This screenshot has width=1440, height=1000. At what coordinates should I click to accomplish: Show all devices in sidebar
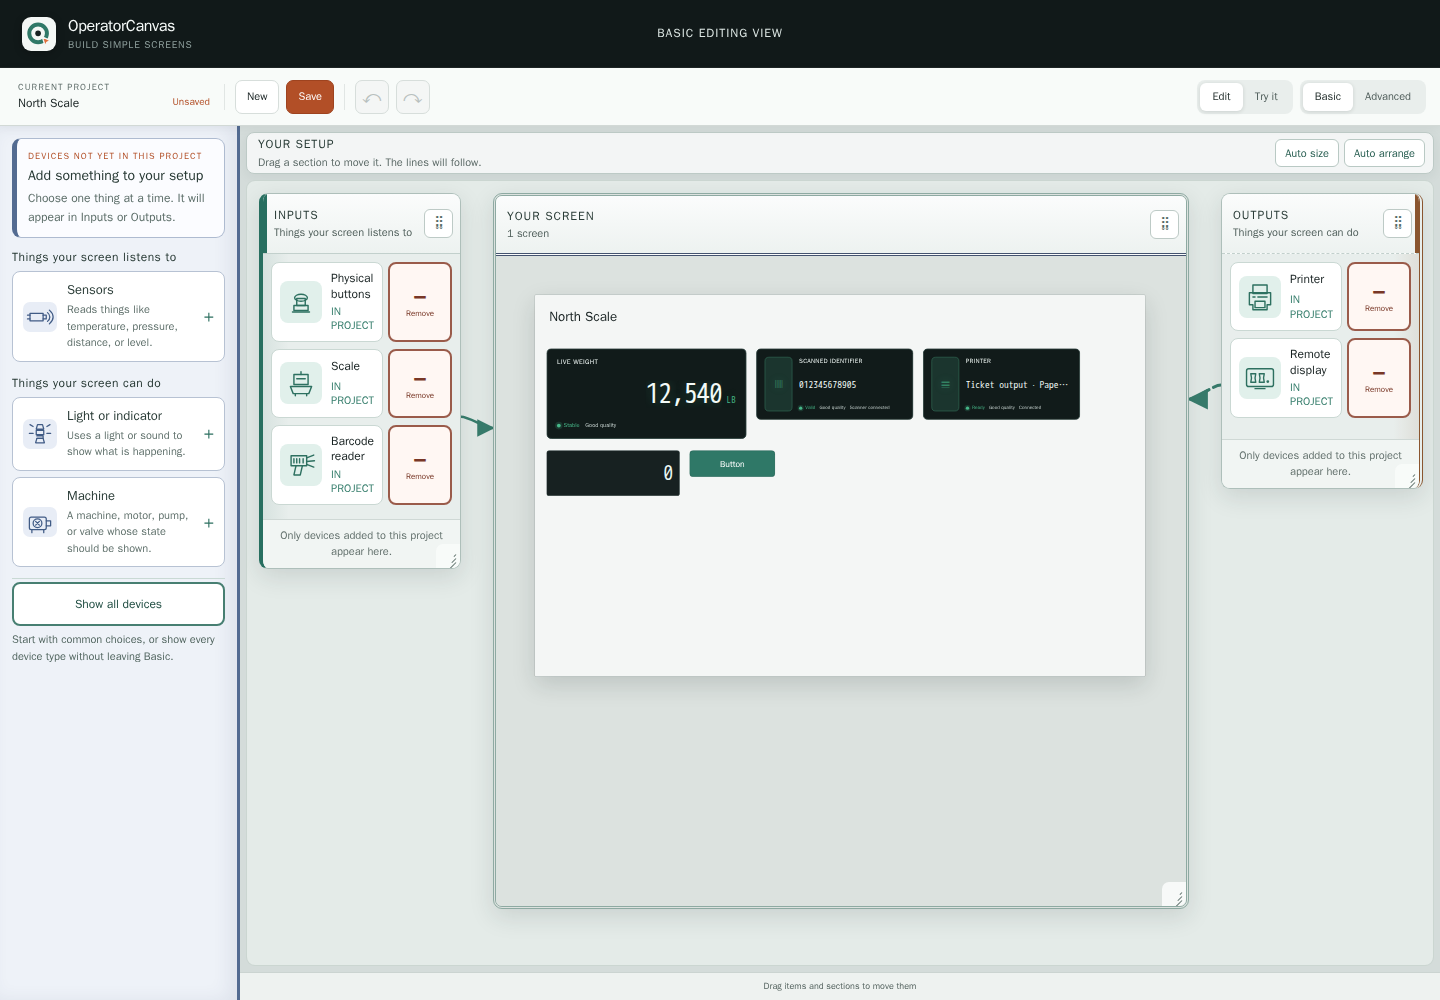[118, 604]
